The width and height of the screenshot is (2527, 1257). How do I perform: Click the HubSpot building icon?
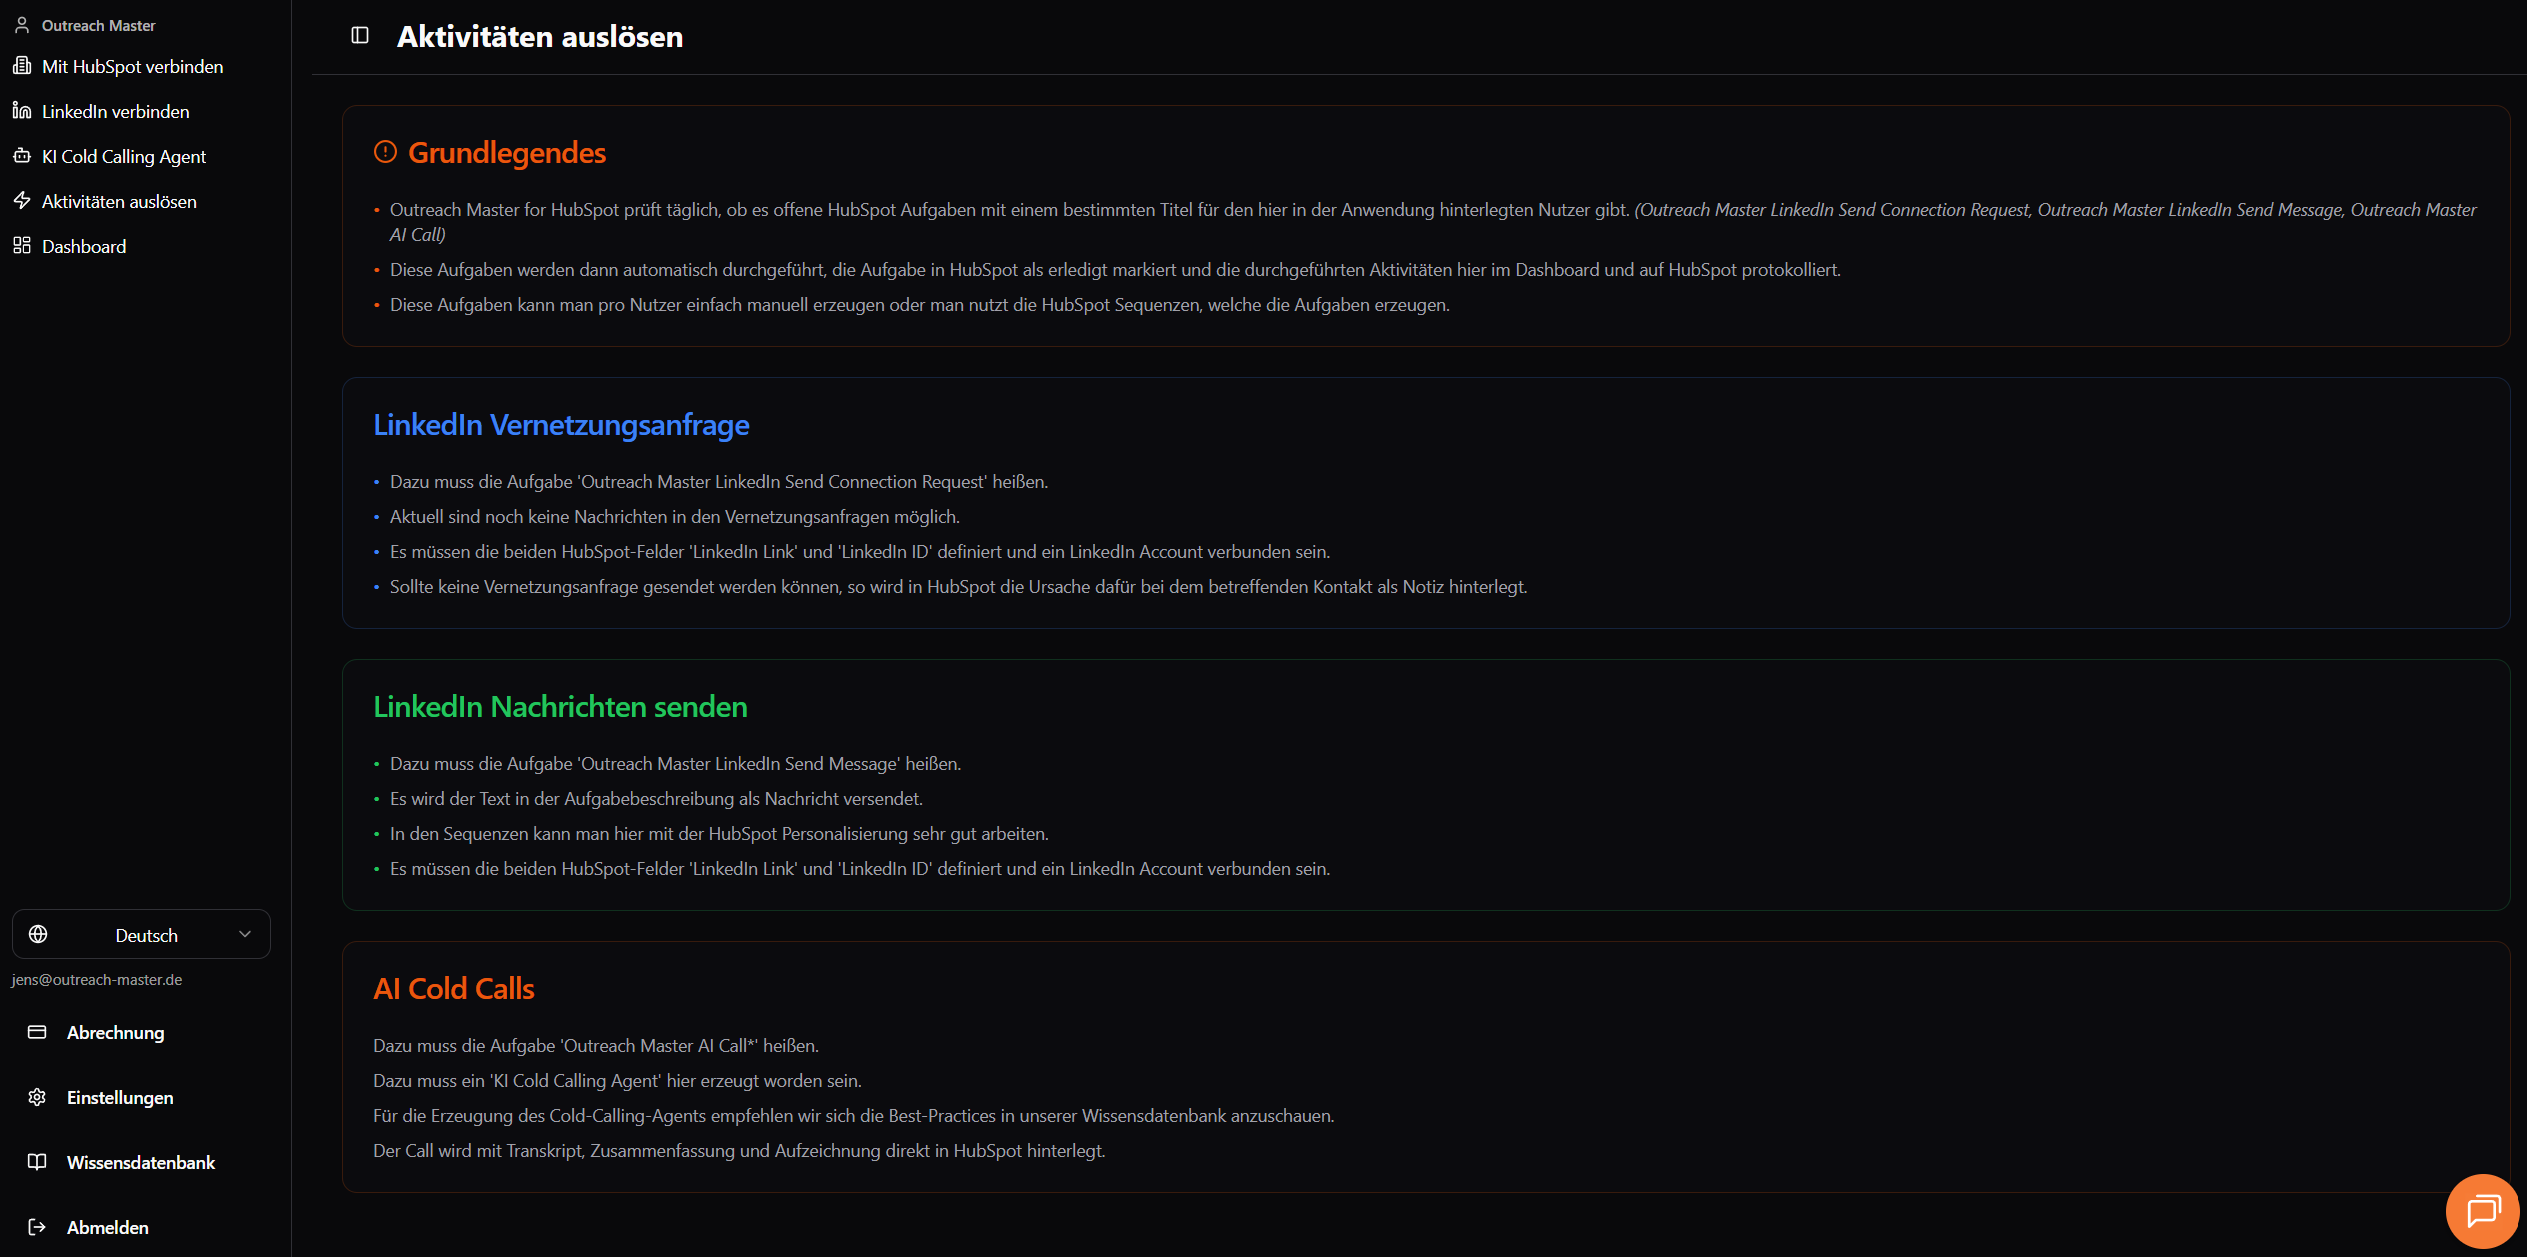pyautogui.click(x=22, y=66)
